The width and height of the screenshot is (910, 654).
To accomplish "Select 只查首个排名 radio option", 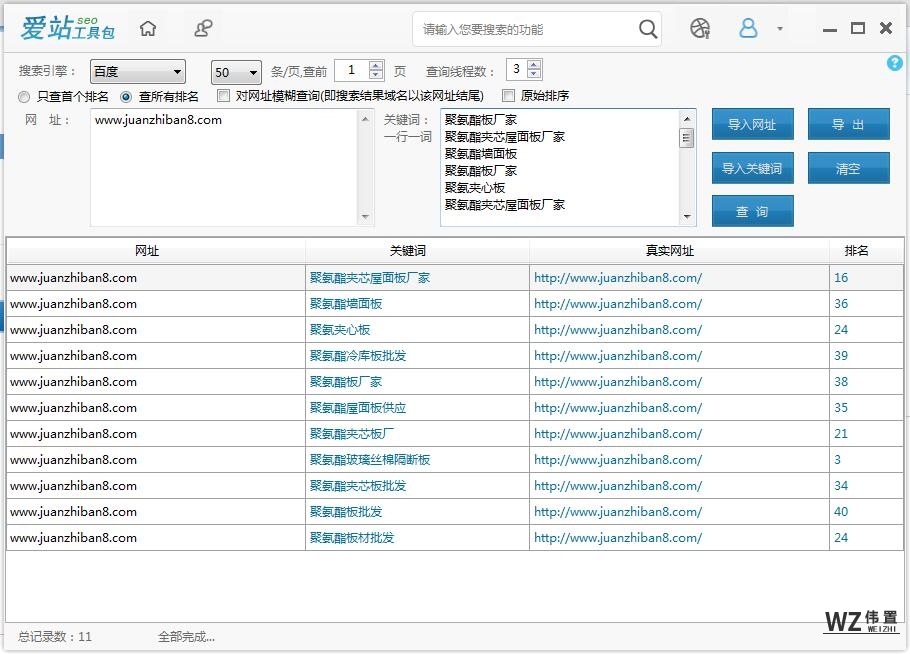I will 25,97.
